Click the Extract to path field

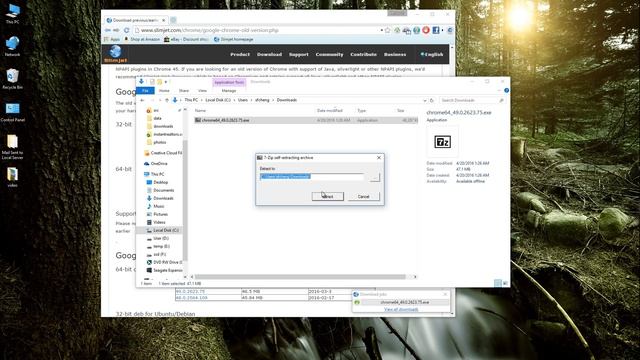tap(311, 176)
